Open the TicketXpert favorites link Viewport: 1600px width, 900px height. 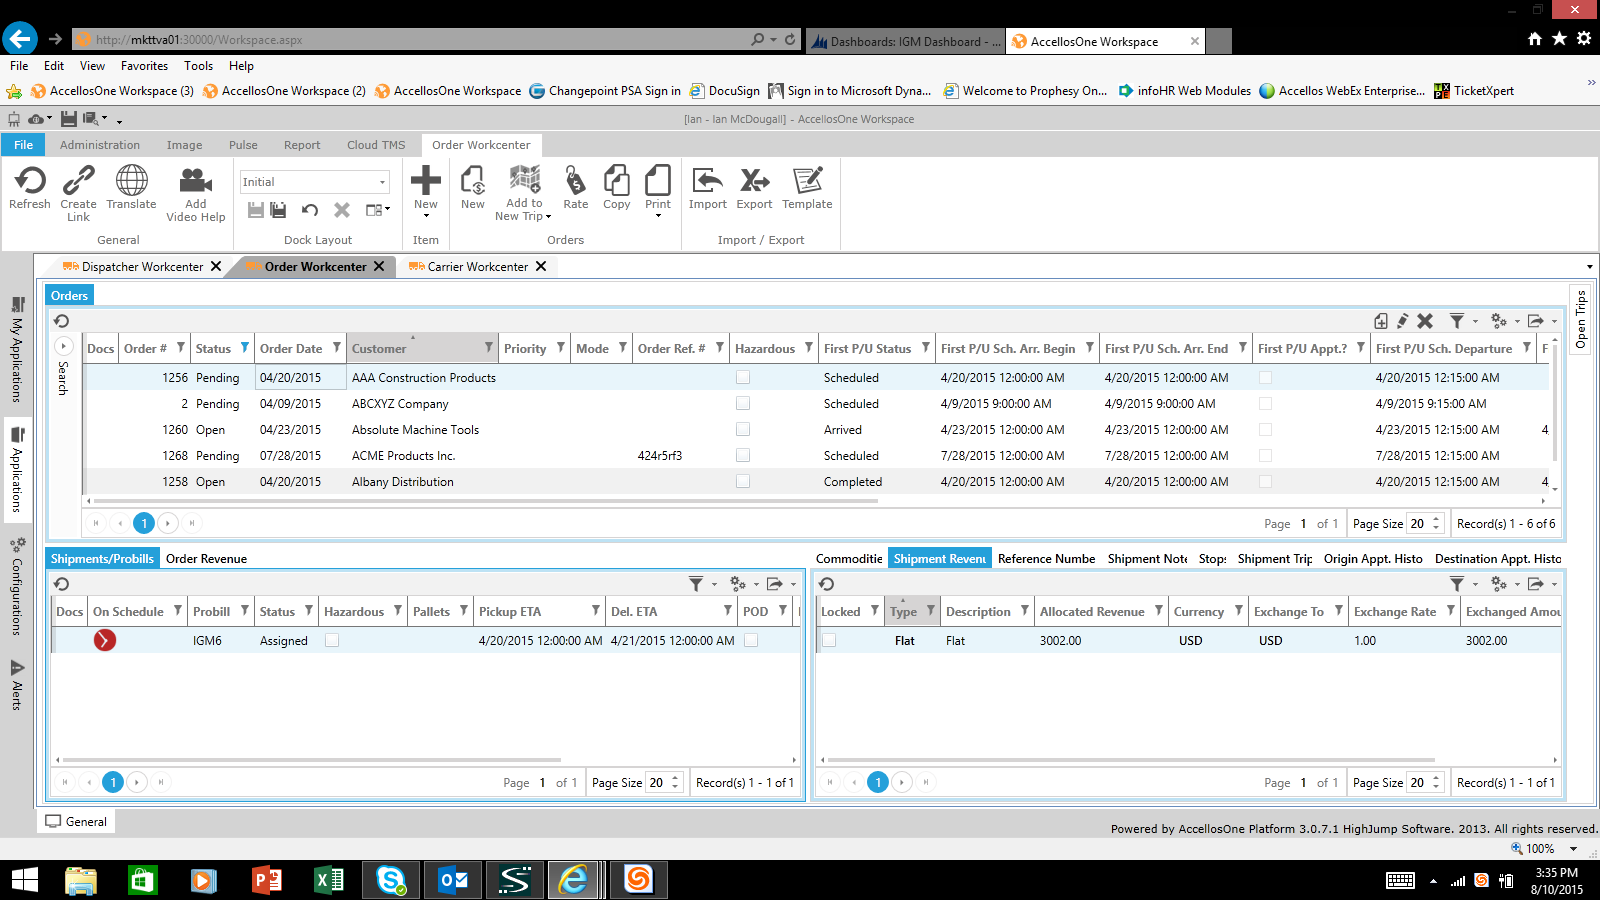click(1474, 91)
